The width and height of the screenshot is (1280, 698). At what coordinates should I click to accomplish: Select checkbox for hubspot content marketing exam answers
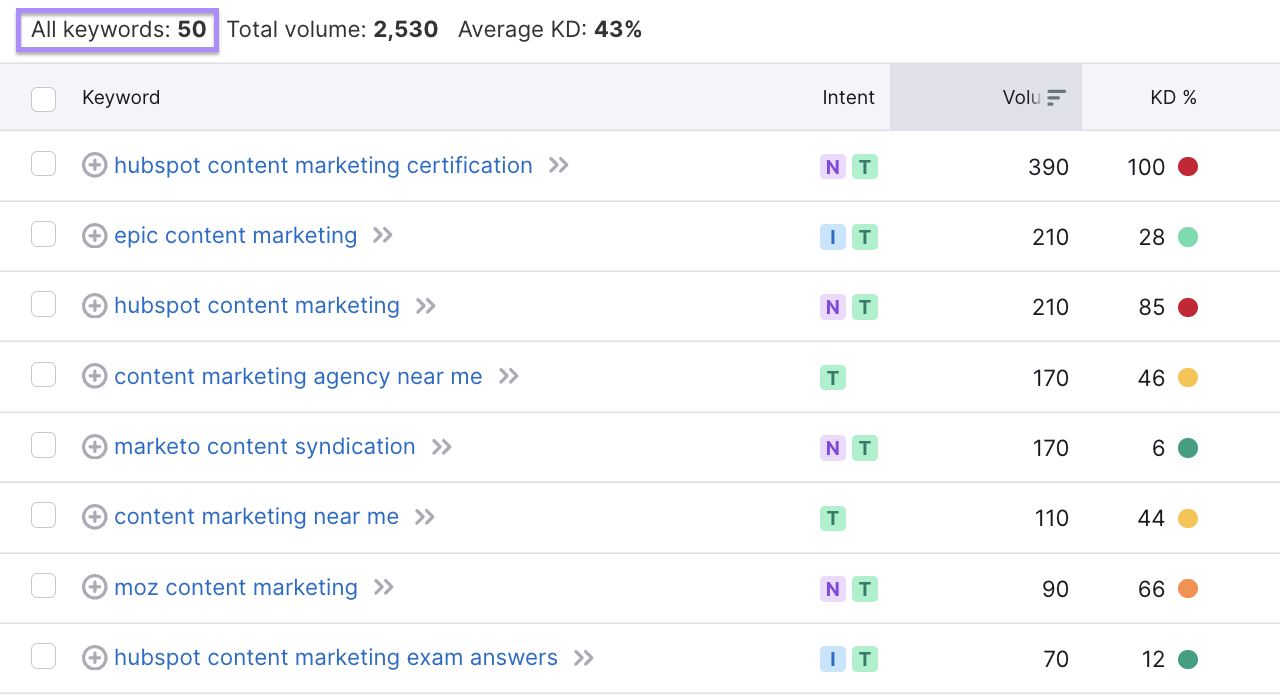pyautogui.click(x=43, y=656)
